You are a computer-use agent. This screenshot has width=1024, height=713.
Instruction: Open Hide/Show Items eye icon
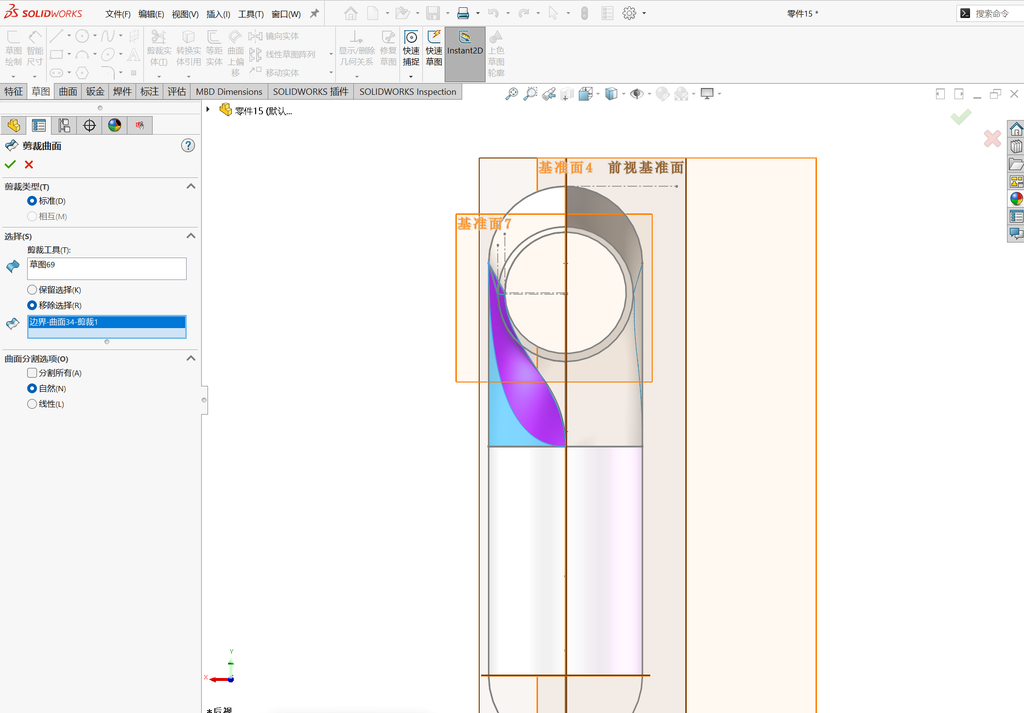(636, 94)
